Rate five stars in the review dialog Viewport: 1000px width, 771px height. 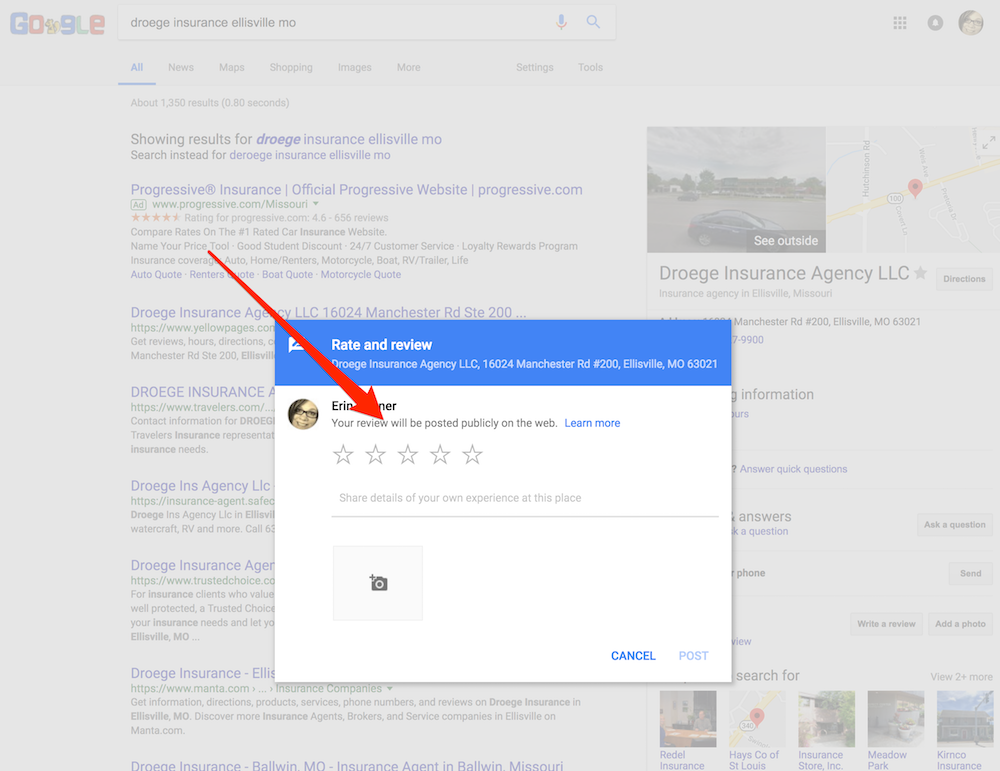(473, 455)
